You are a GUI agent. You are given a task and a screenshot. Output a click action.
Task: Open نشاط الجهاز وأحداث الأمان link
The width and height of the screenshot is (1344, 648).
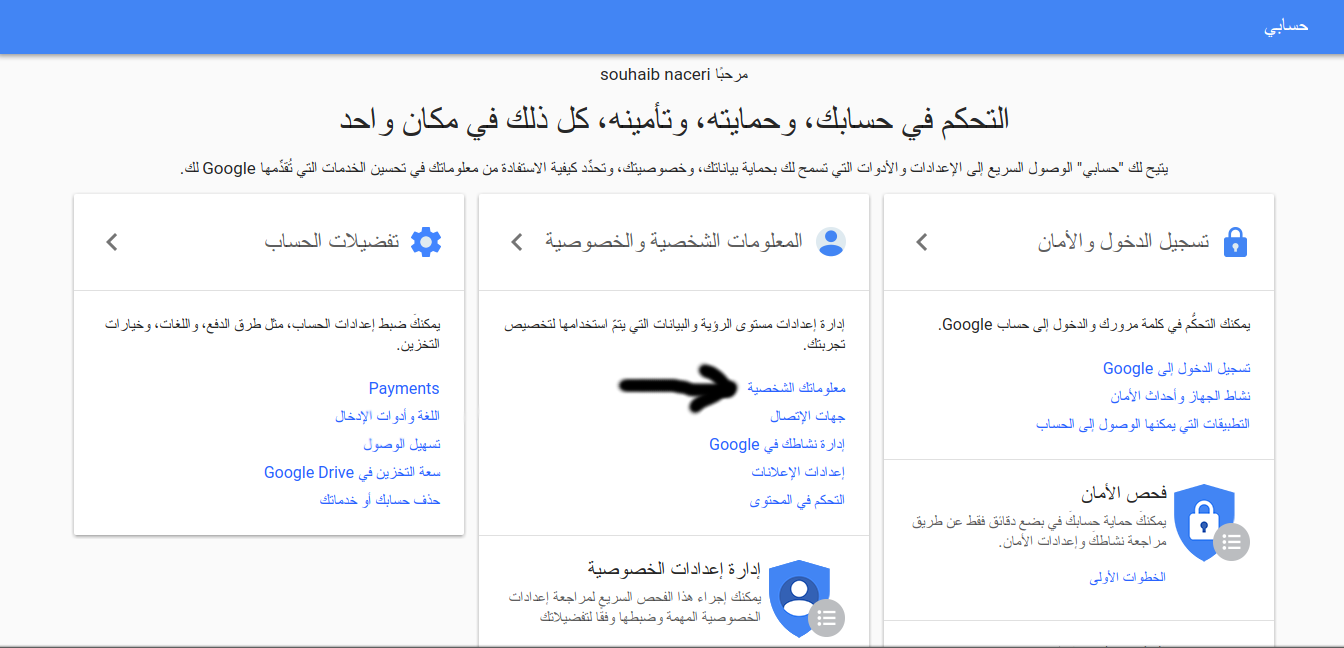click(x=1180, y=396)
